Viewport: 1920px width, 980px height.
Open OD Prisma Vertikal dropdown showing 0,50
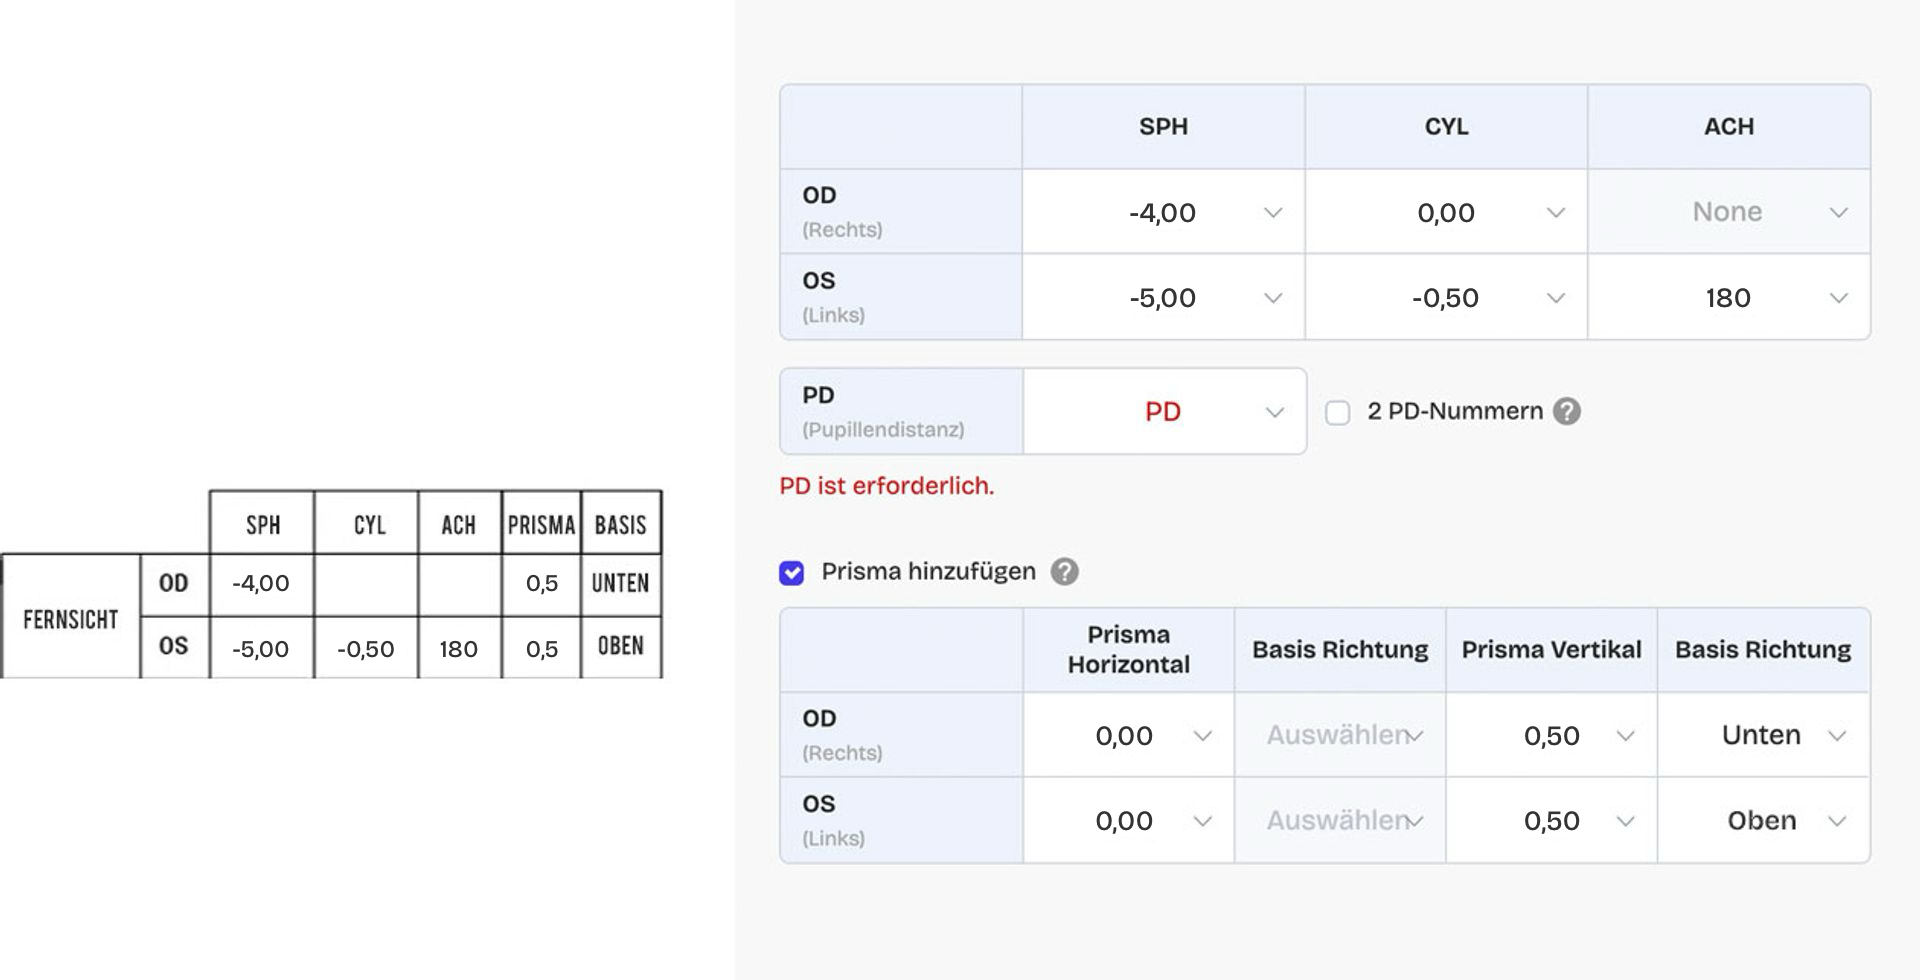[x=1552, y=735]
